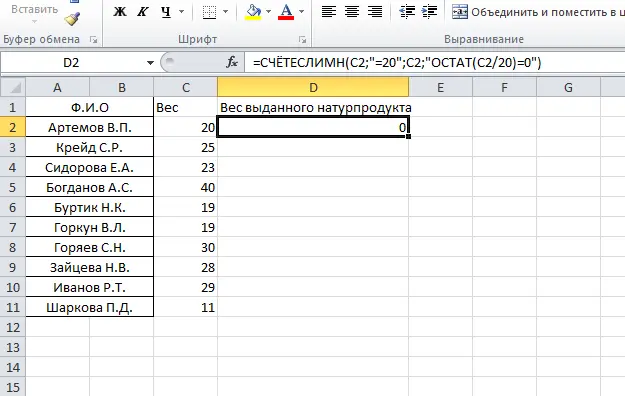Open font group dialog launcher
625x396 pixels.
pyautogui.click(x=303, y=39)
